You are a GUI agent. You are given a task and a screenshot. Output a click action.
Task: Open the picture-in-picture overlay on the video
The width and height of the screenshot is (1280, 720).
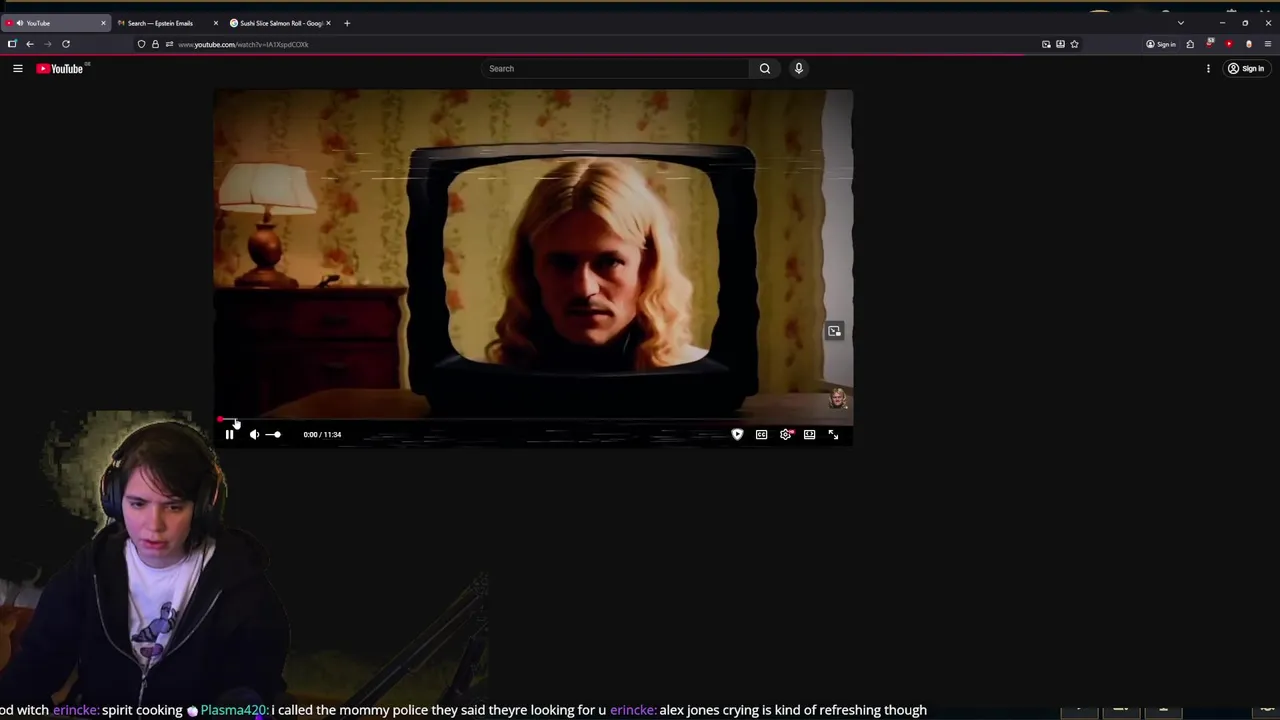click(x=834, y=331)
